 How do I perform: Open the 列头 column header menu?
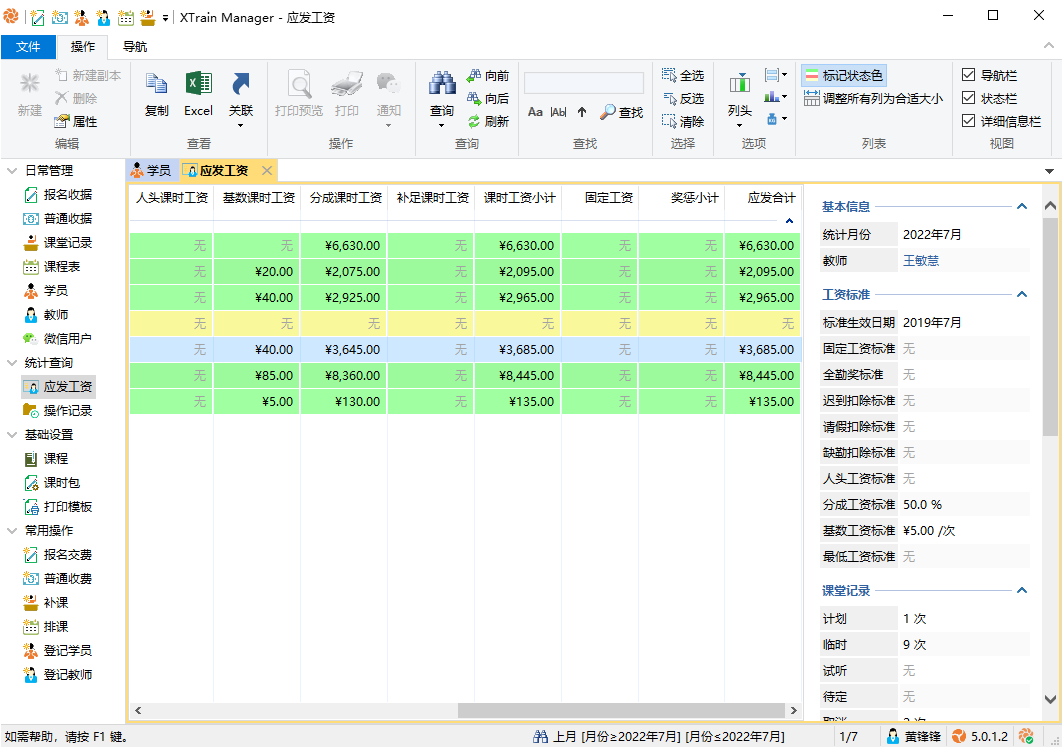[x=740, y=100]
